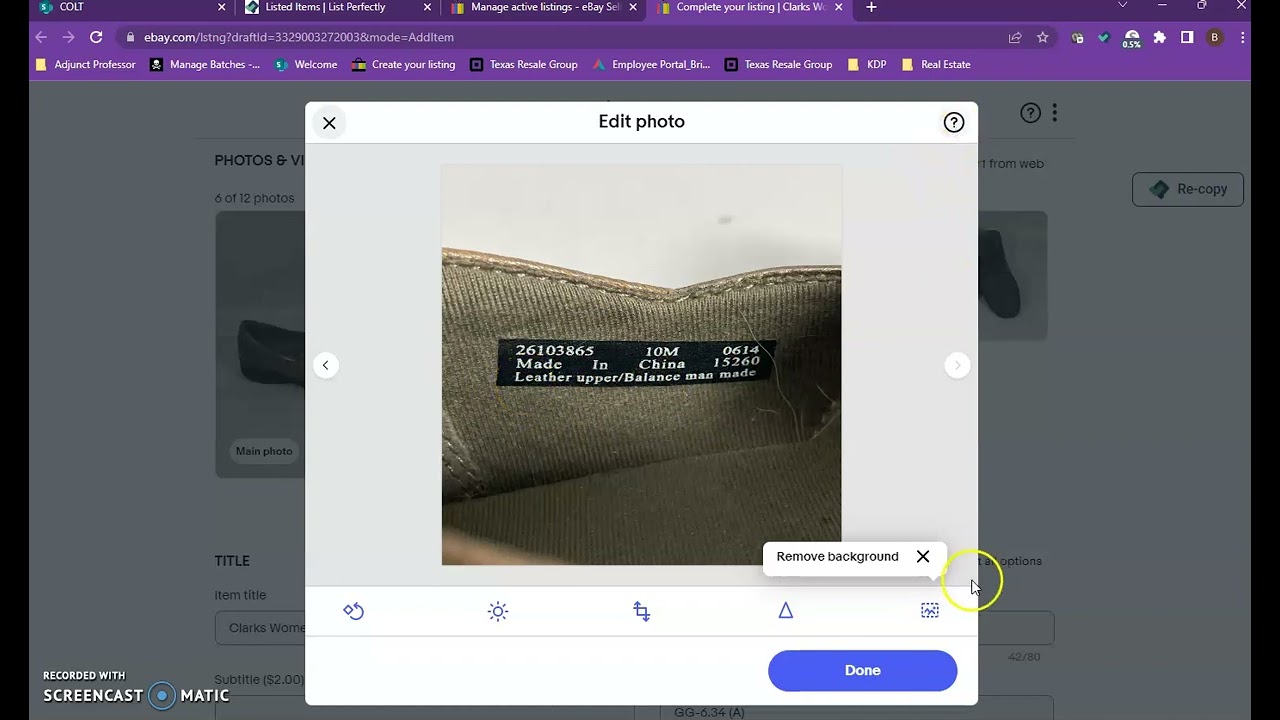Click the 0.5% cashback extension icon
This screenshot has height=720, width=1280.
coord(1131,38)
